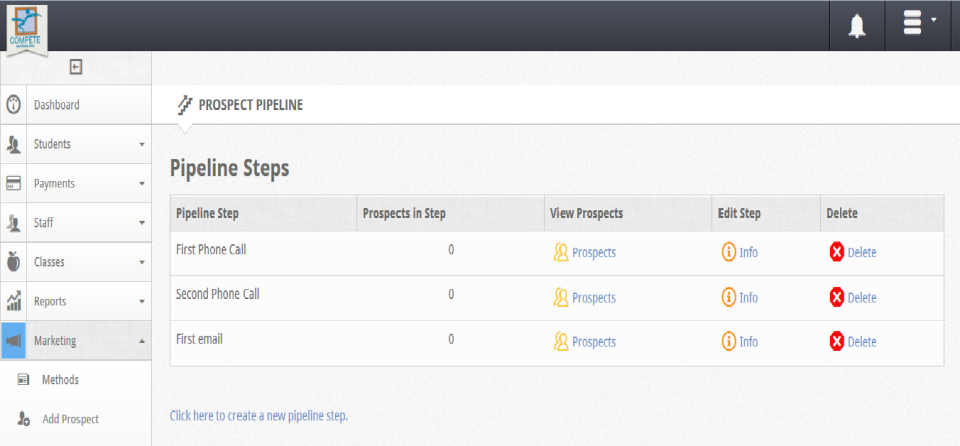Click the Add Prospect sidebar icon
Viewport: 960px width, 446px height.
pyautogui.click(x=24, y=419)
